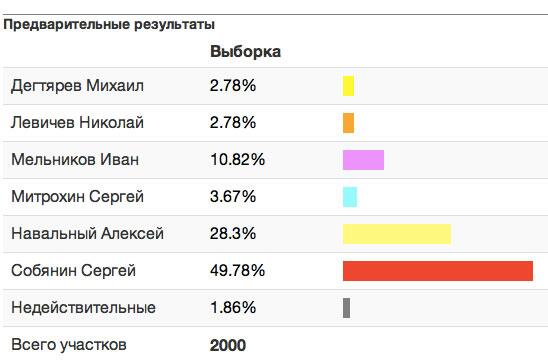
Task: Select the name Левичев Николай
Action: pyautogui.click(x=77, y=123)
